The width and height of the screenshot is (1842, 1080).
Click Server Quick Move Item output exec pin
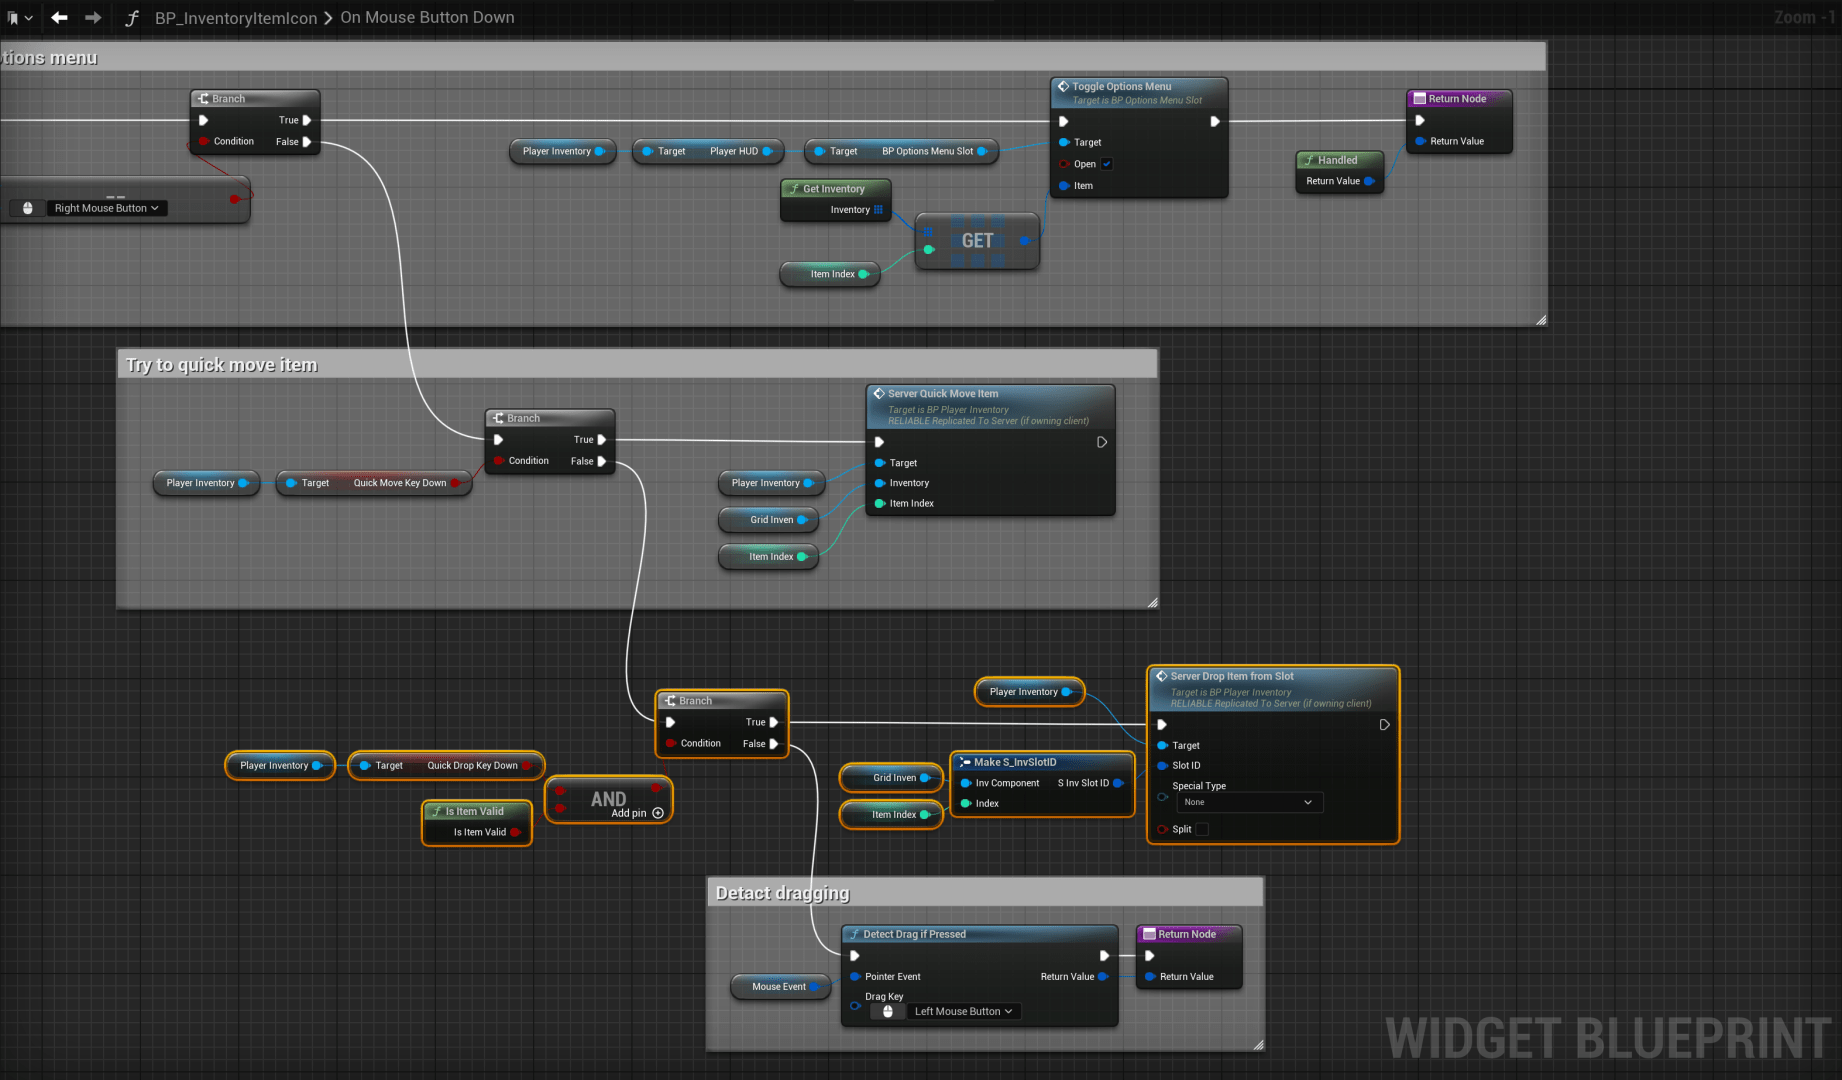click(1101, 442)
